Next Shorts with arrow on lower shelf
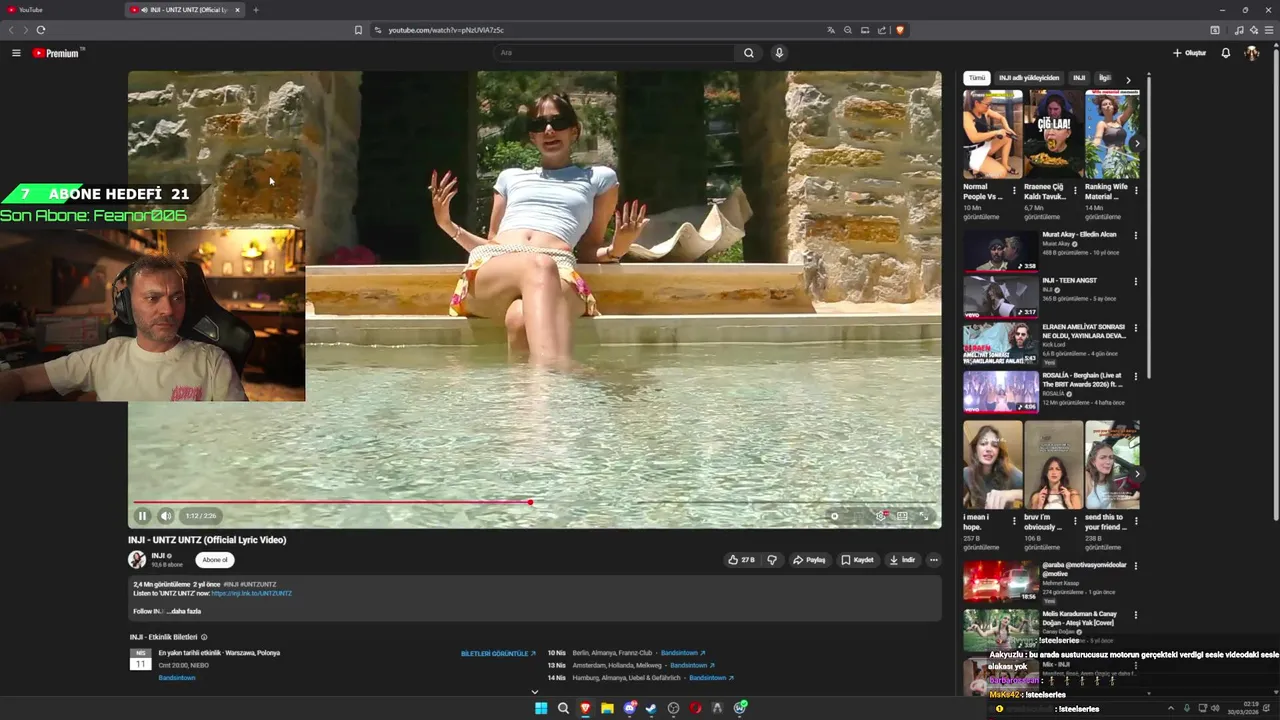Image resolution: width=1280 pixels, height=720 pixels. click(x=1137, y=474)
